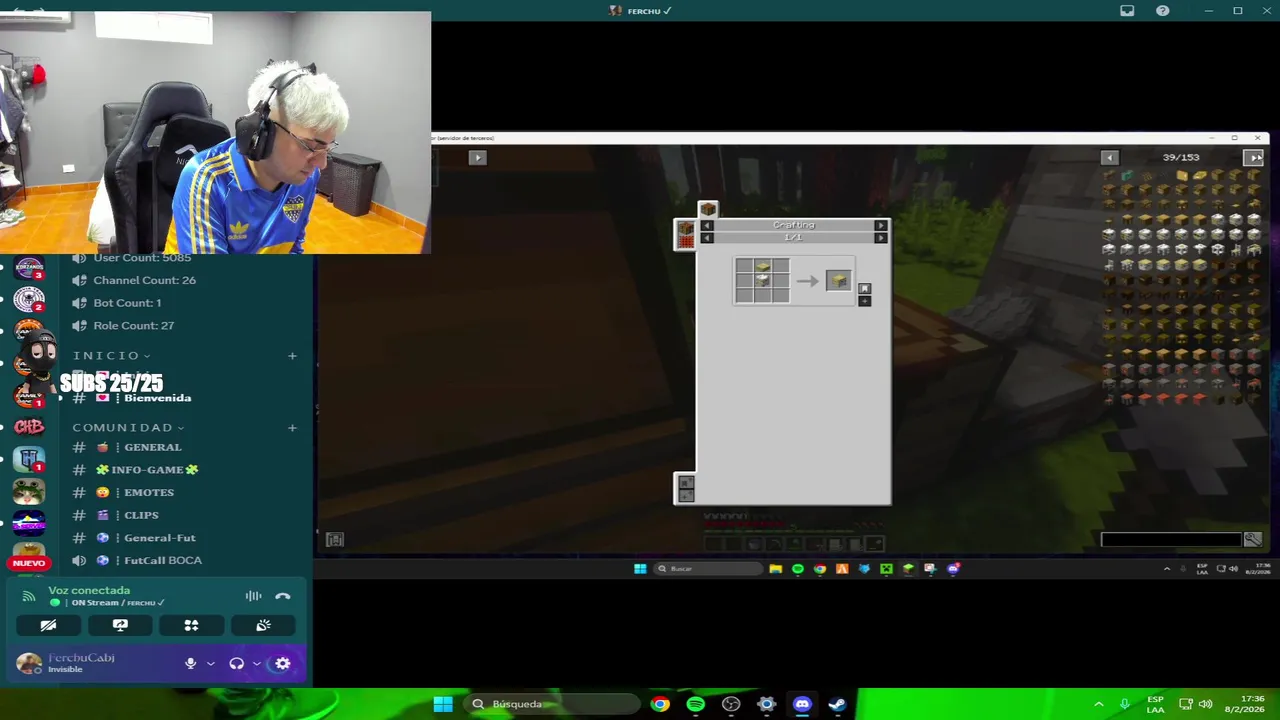Collapse the COMUNIDAD channel category
The image size is (1280, 720).
[x=128, y=428]
